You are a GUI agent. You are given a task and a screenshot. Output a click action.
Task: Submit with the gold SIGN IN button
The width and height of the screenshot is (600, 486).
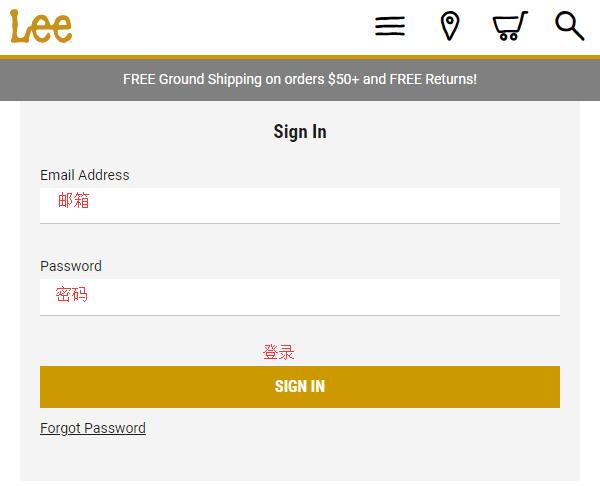point(300,387)
